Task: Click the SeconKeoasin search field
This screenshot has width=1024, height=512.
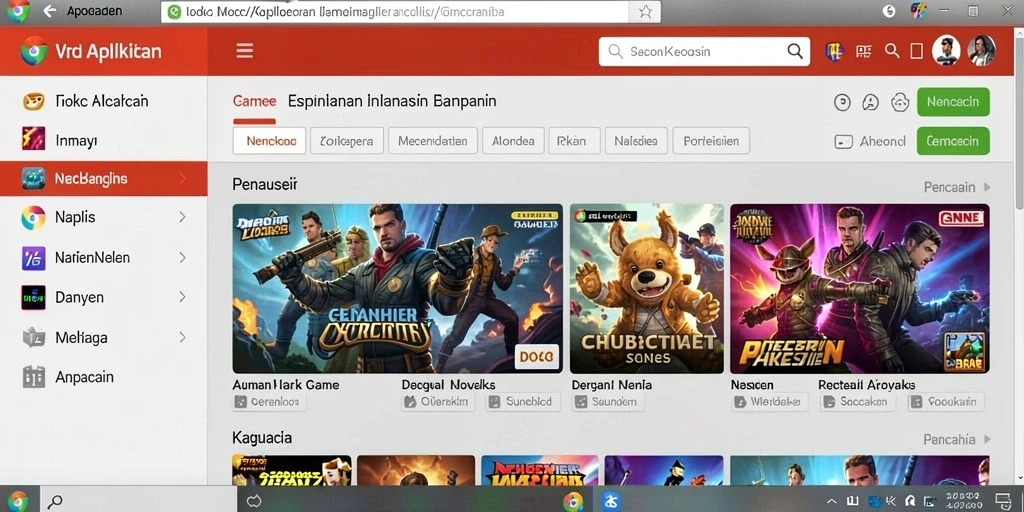Action: (x=704, y=52)
